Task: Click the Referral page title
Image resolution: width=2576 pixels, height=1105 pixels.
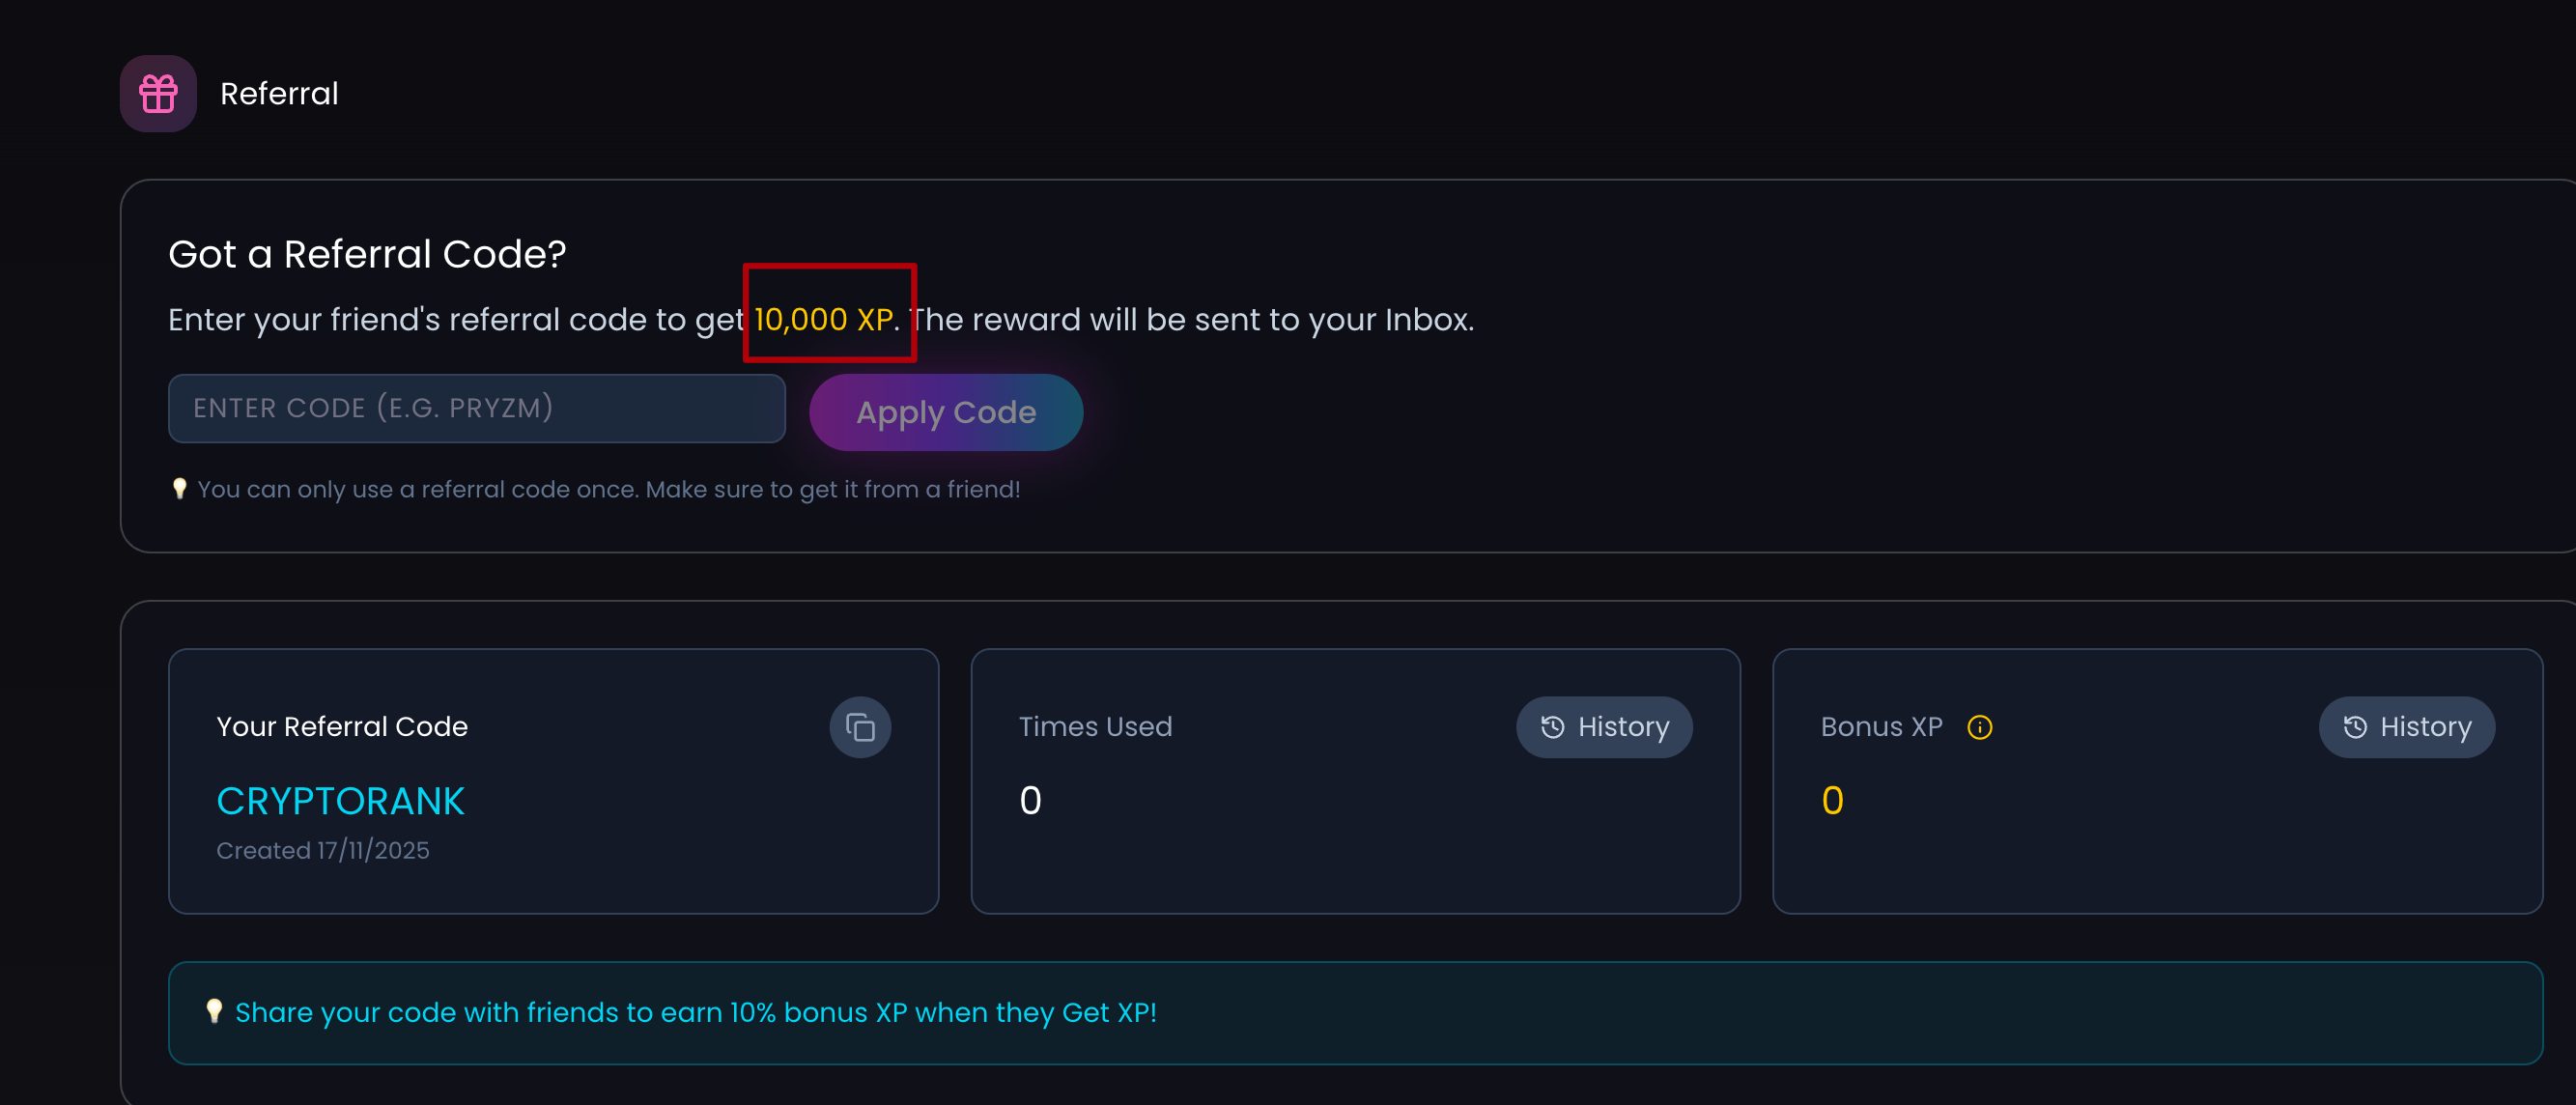Action: 279,94
